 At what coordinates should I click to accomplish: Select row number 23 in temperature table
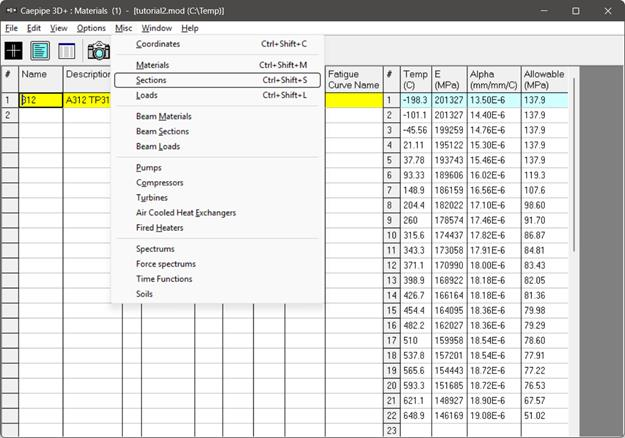392,430
